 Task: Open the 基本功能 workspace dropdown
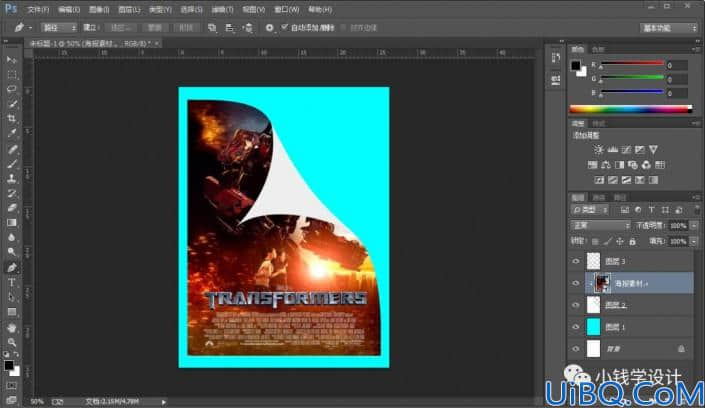tap(669, 28)
